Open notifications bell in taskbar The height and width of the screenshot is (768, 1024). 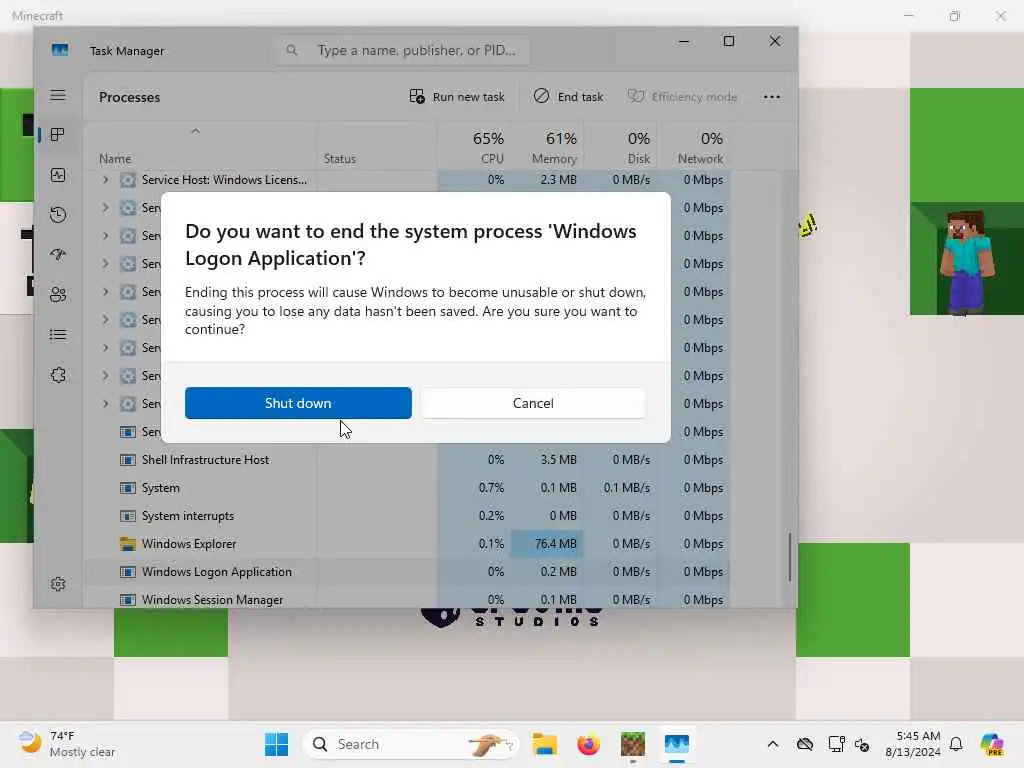pos(956,744)
